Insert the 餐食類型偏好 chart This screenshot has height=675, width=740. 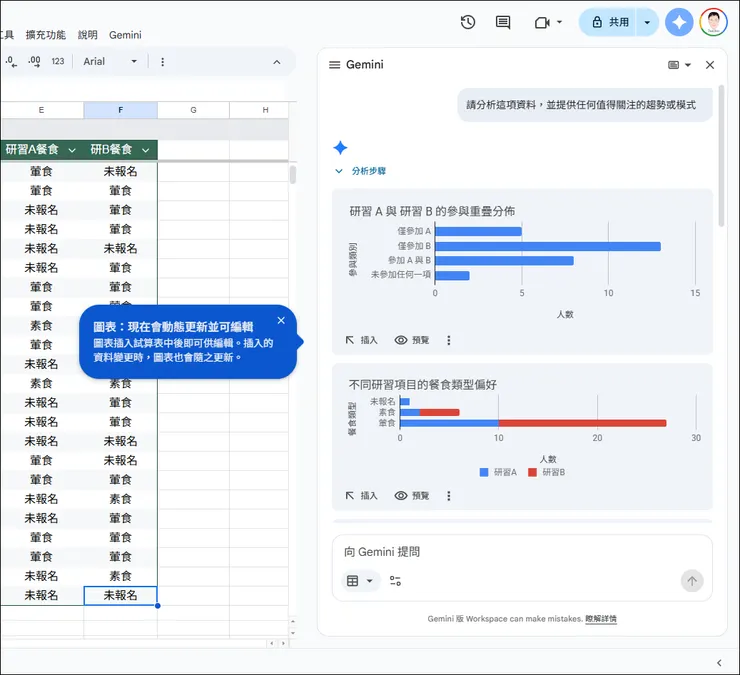pos(362,495)
